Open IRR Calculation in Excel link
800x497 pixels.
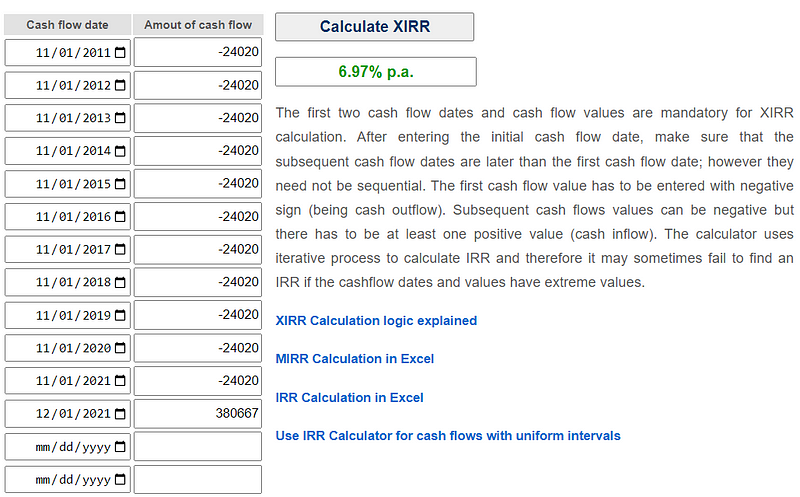(x=349, y=398)
